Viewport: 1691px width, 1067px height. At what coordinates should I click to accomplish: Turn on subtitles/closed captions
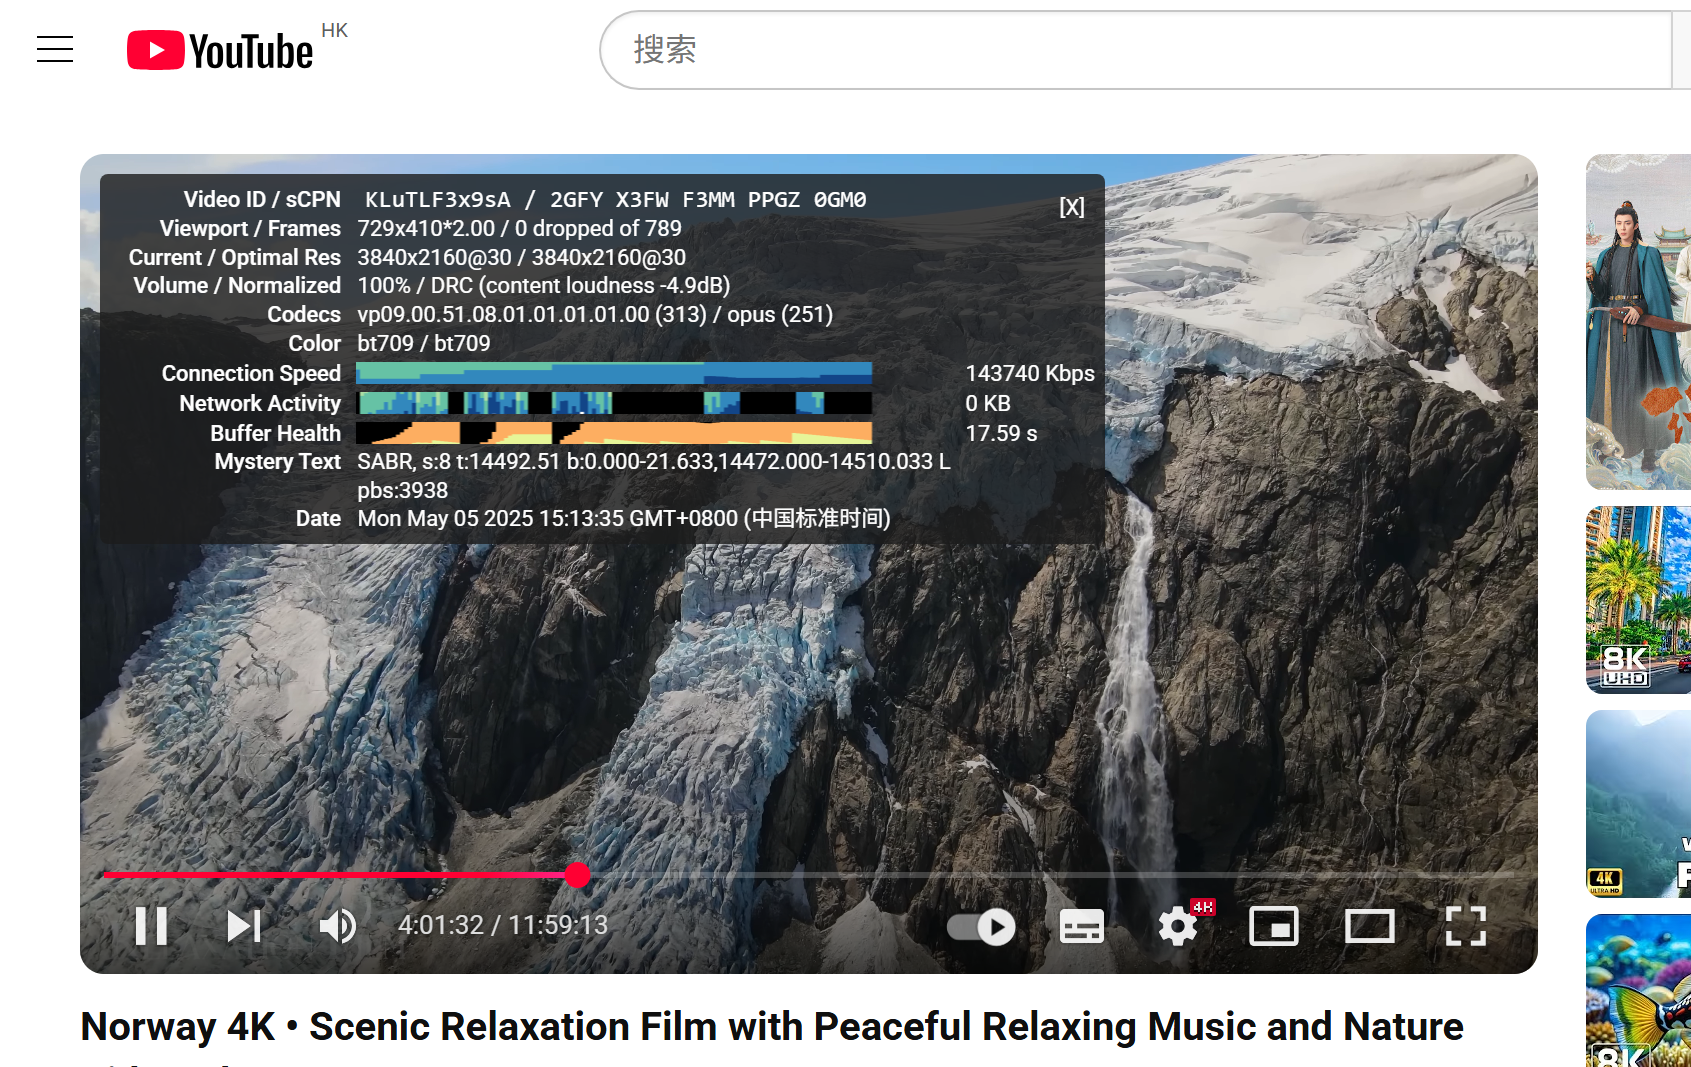click(1082, 927)
